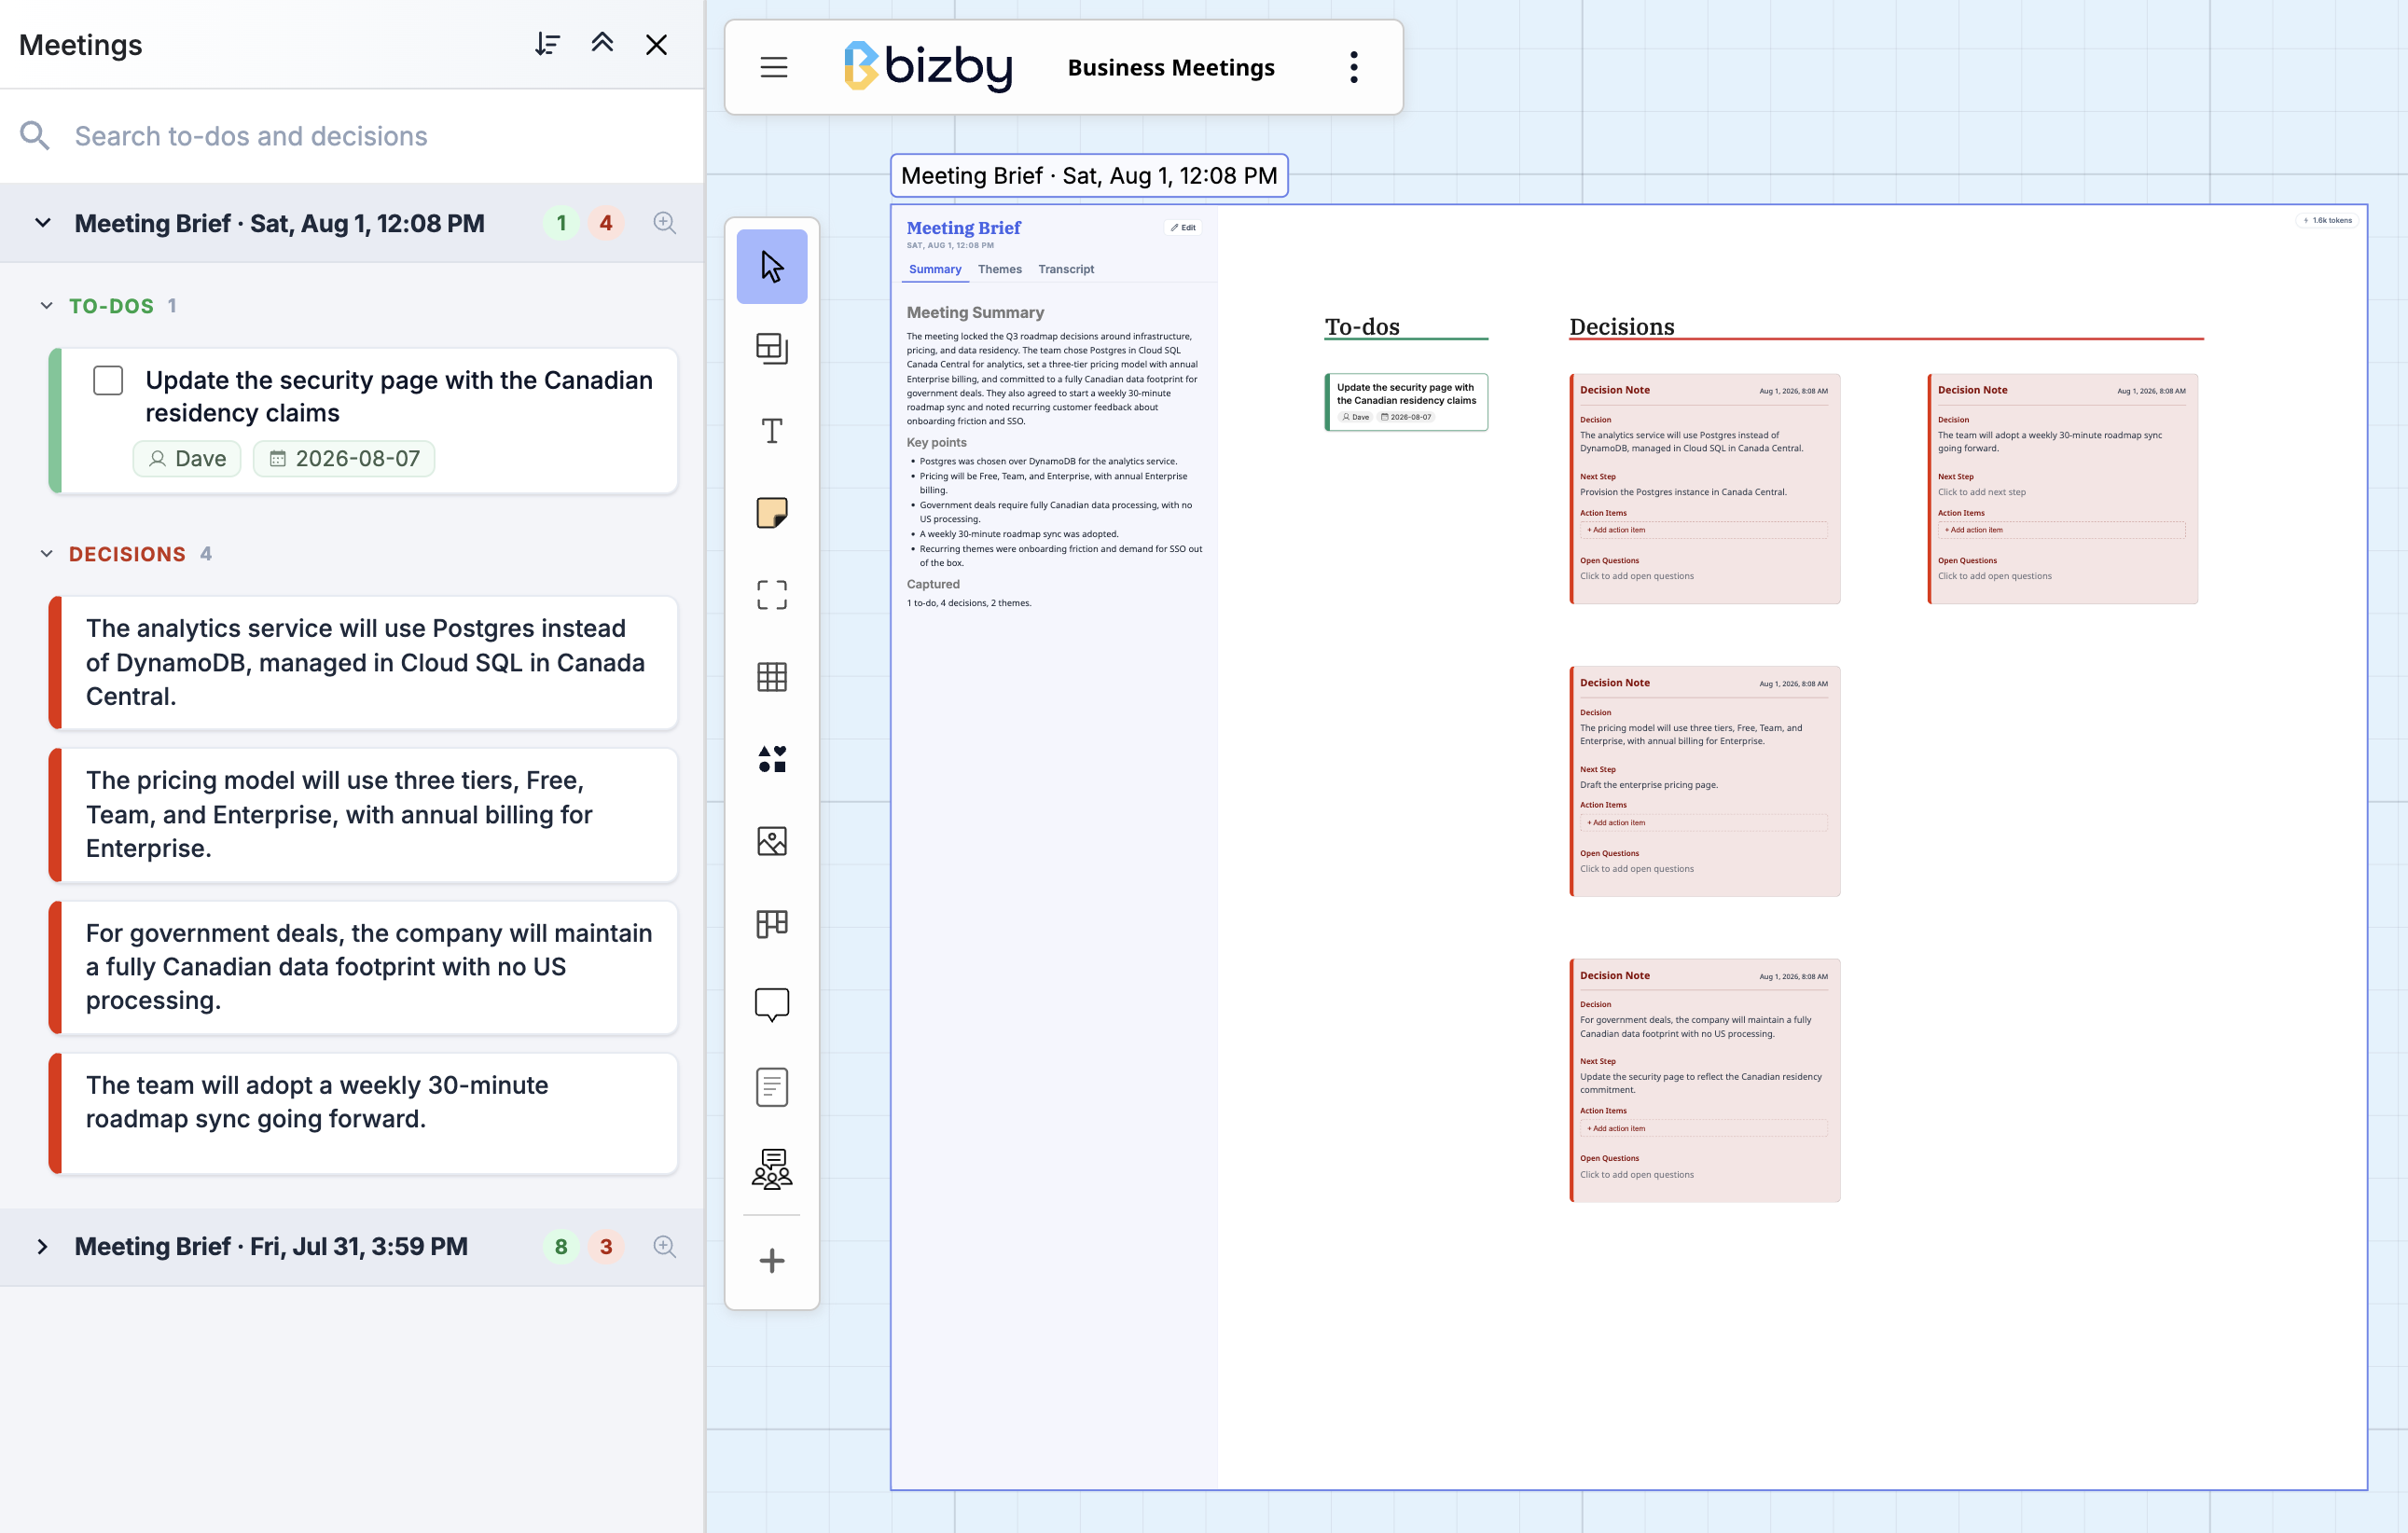Pick the sticky note tool
Screen dimensions: 2408x1533
pos(771,513)
